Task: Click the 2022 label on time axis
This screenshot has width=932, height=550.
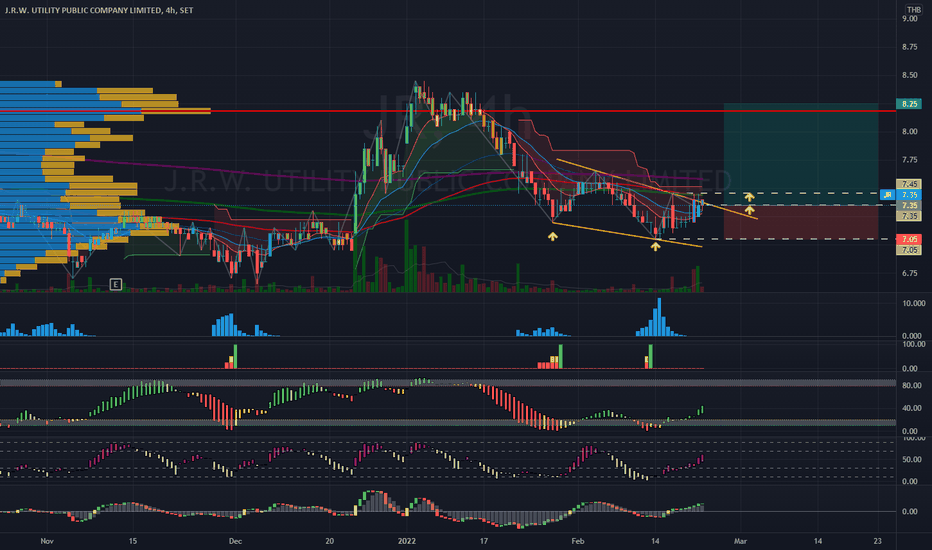Action: [407, 541]
